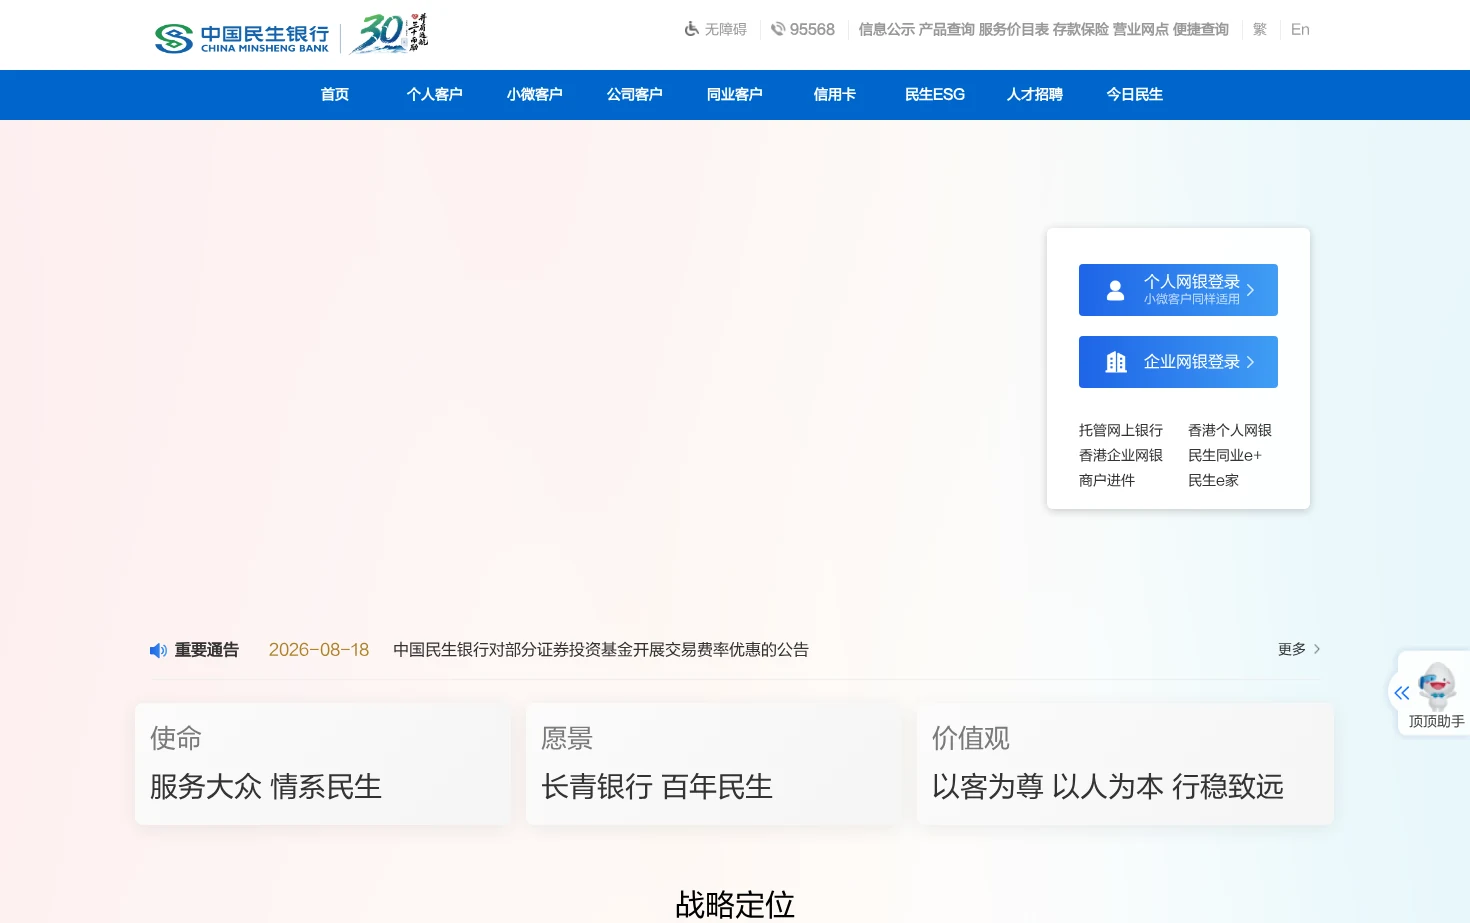The width and height of the screenshot is (1470, 923).
Task: Click the arrow on 企业网银登录 button
Action: pyautogui.click(x=1250, y=362)
